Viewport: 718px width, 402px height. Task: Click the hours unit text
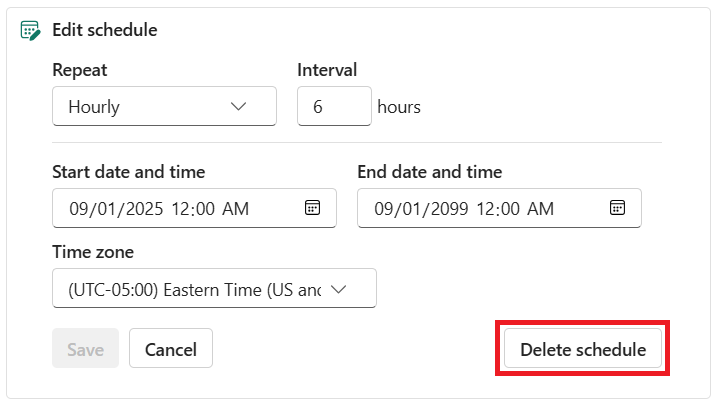[399, 107]
